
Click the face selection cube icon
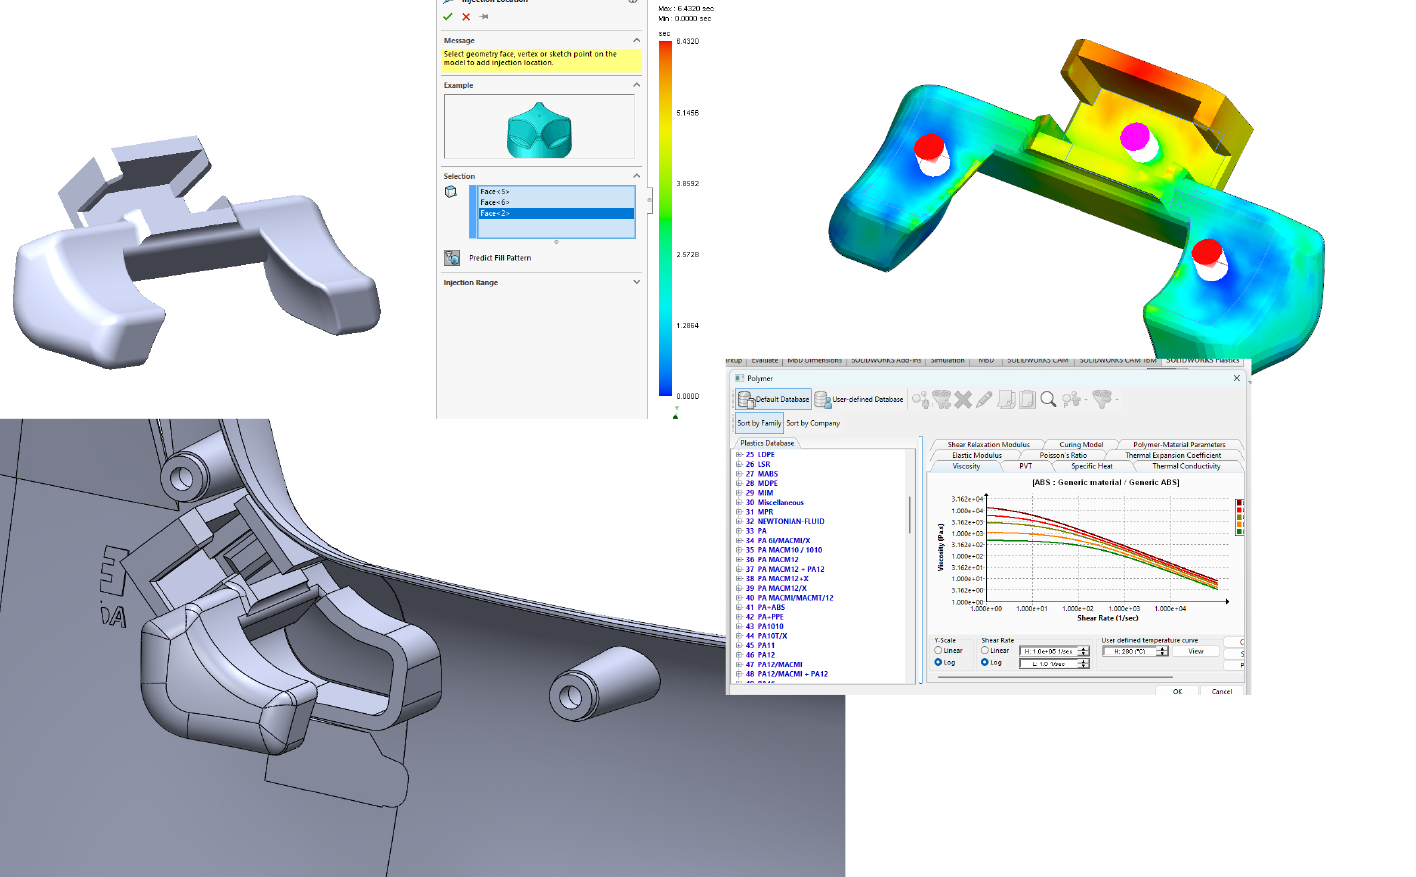[x=451, y=192]
